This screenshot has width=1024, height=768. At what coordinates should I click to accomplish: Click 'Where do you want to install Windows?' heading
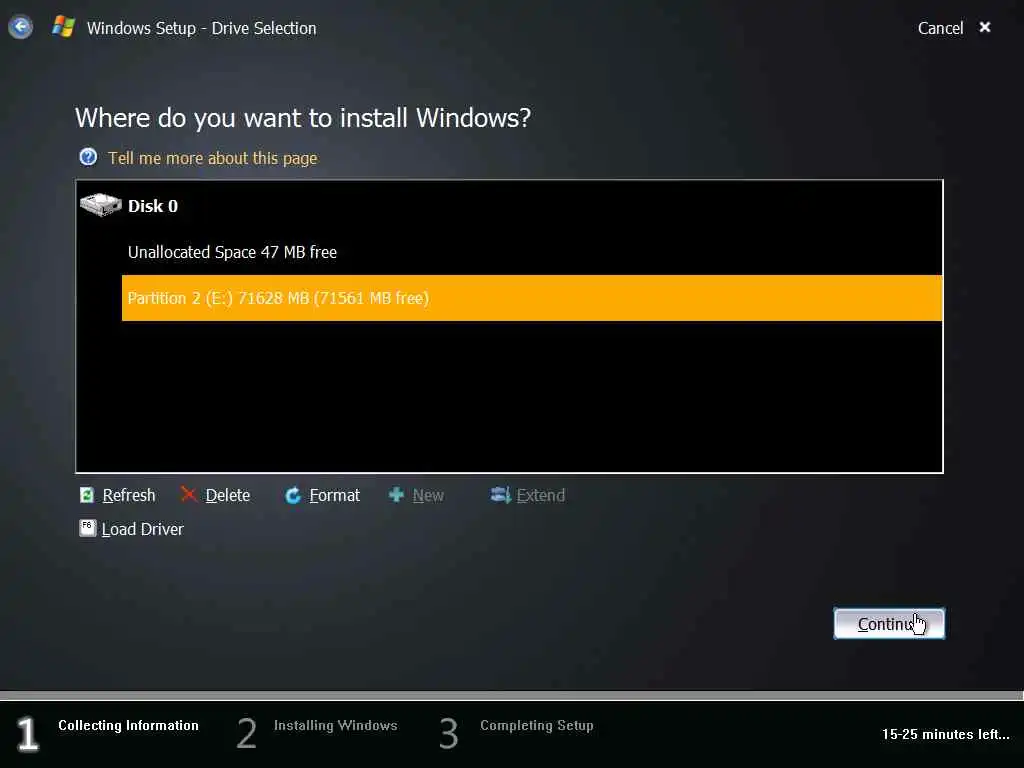click(303, 118)
